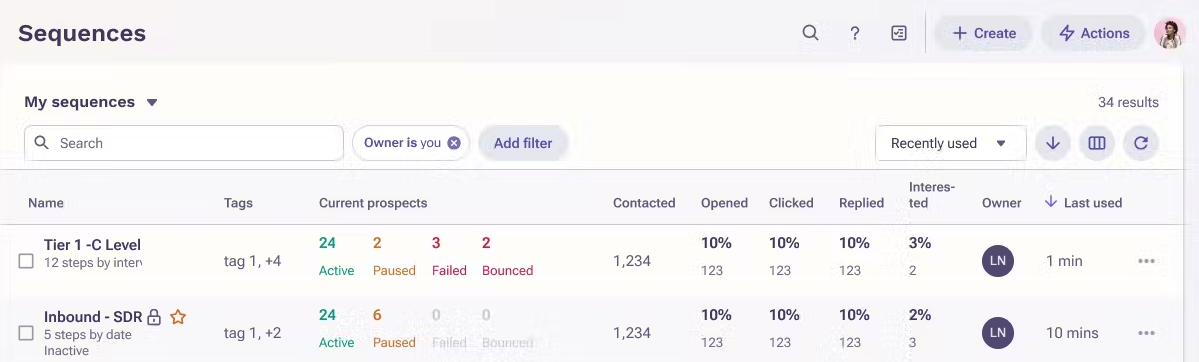Star the Inbound - SDR sequence
Viewport: 1199px width, 362px height.
coord(177,316)
